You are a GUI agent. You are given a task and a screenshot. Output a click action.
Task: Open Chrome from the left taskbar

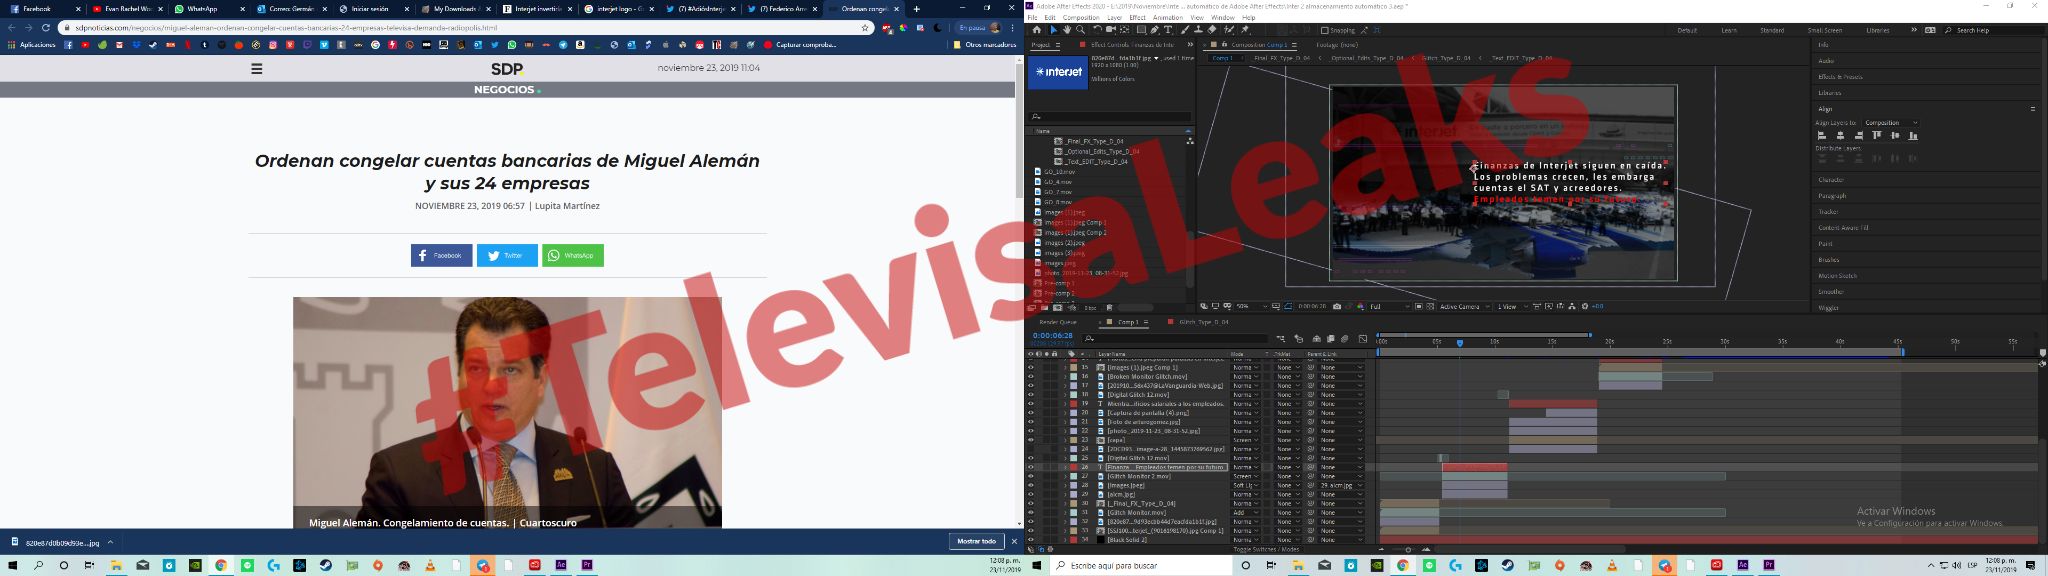(x=221, y=565)
